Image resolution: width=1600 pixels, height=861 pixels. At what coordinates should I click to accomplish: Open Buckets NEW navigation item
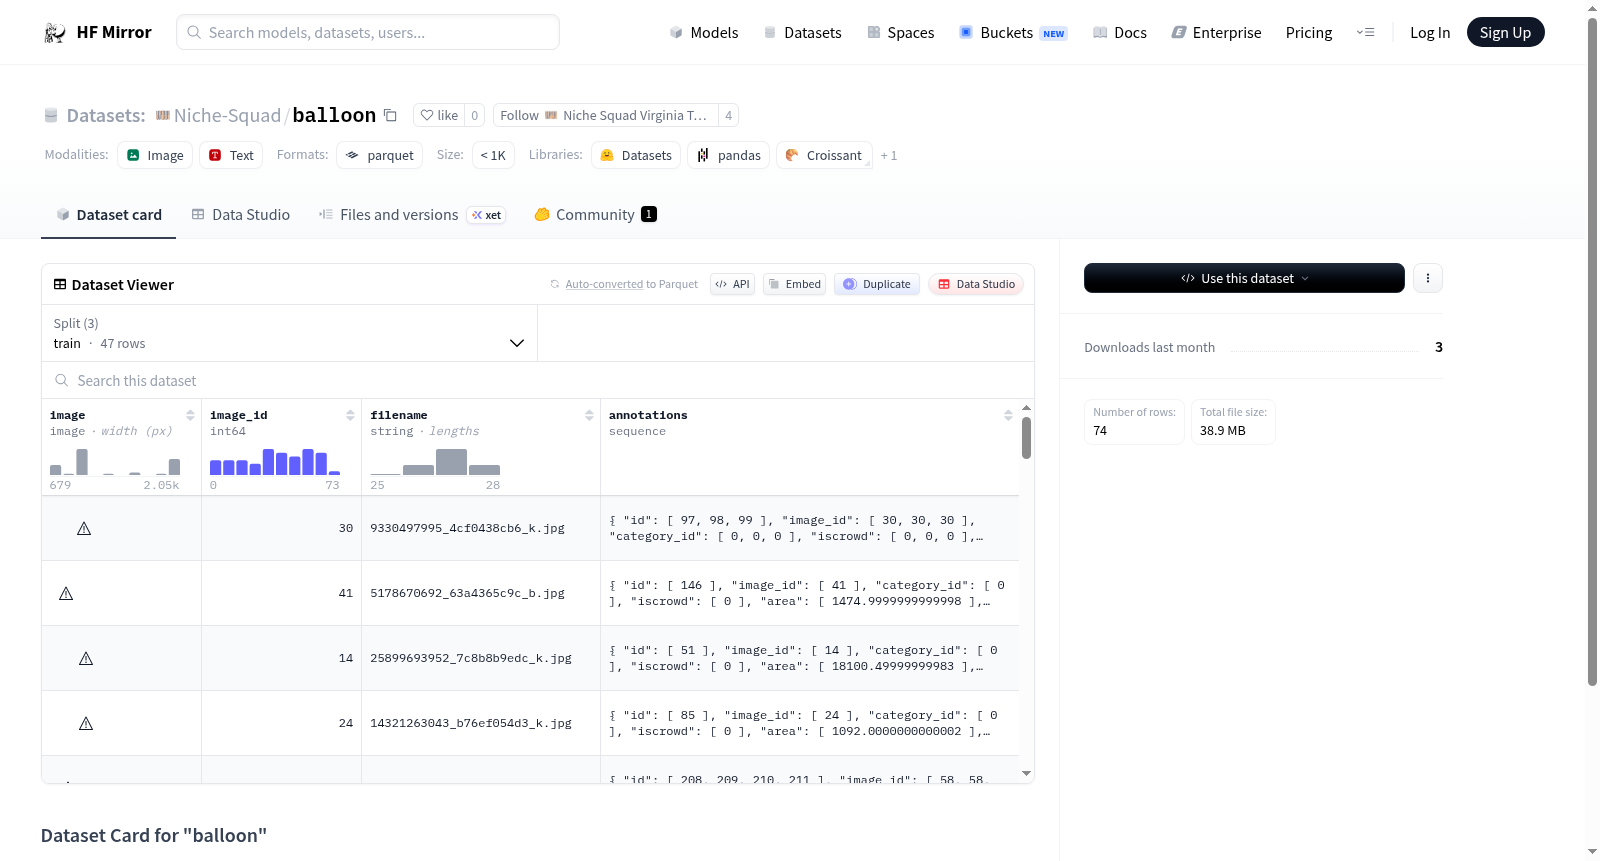[x=1013, y=32]
